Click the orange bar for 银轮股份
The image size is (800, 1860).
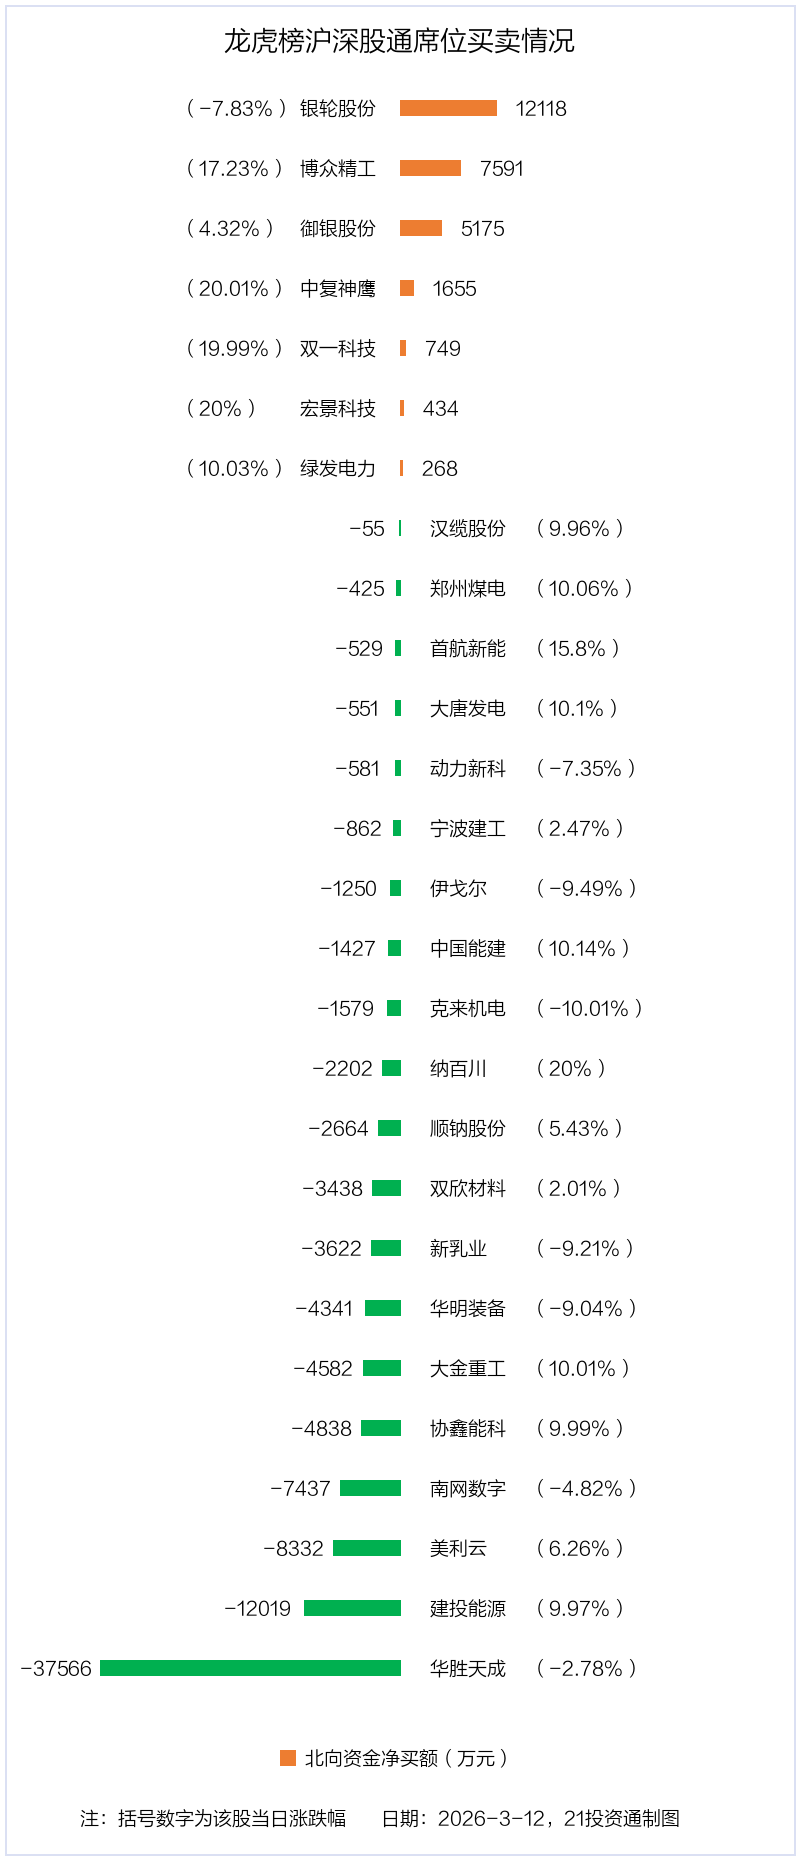pos(448,108)
